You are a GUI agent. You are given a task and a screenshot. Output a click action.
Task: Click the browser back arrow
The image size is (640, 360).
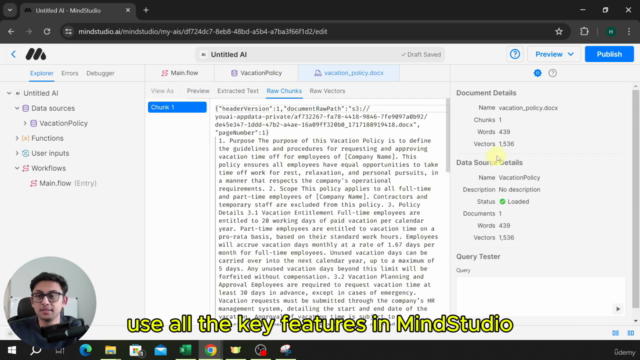[x=11, y=31]
